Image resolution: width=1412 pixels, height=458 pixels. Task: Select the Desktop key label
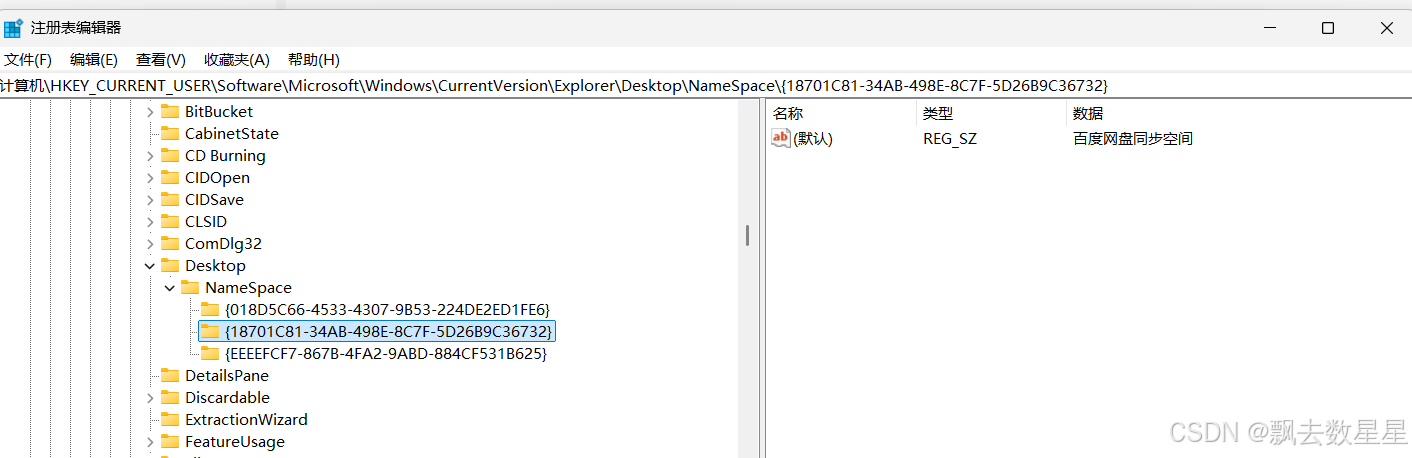[215, 266]
